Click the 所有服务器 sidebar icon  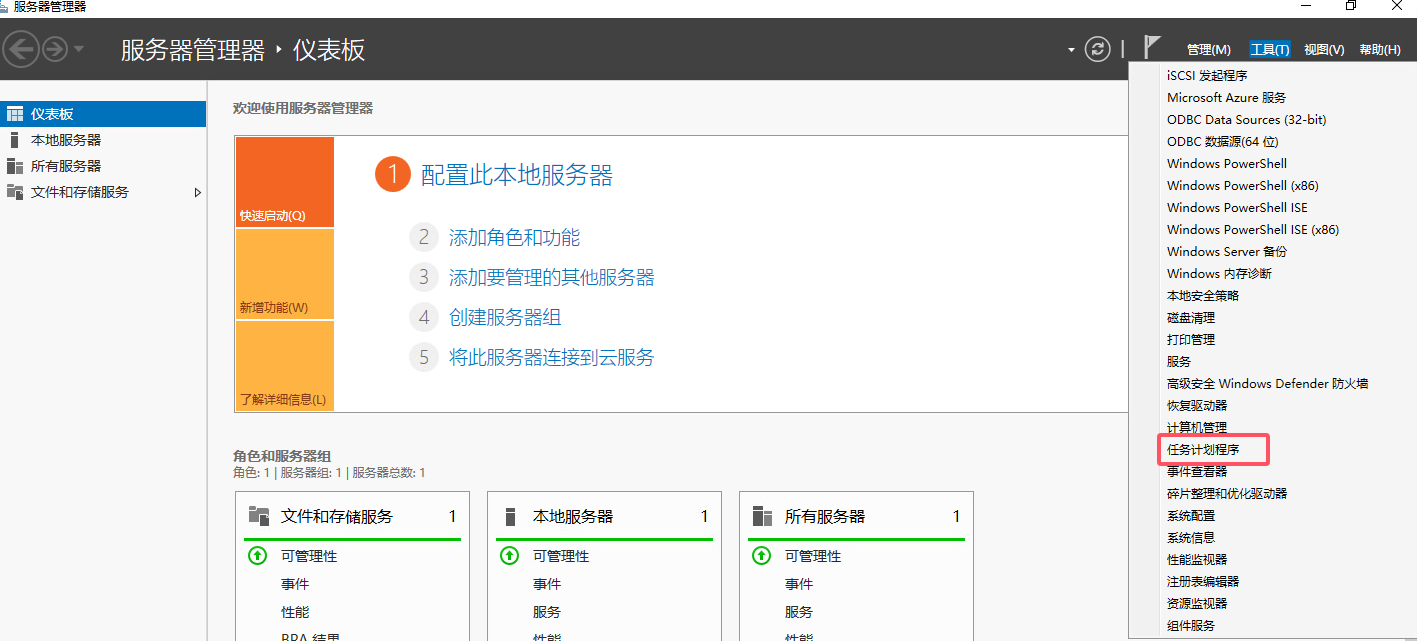coord(15,166)
